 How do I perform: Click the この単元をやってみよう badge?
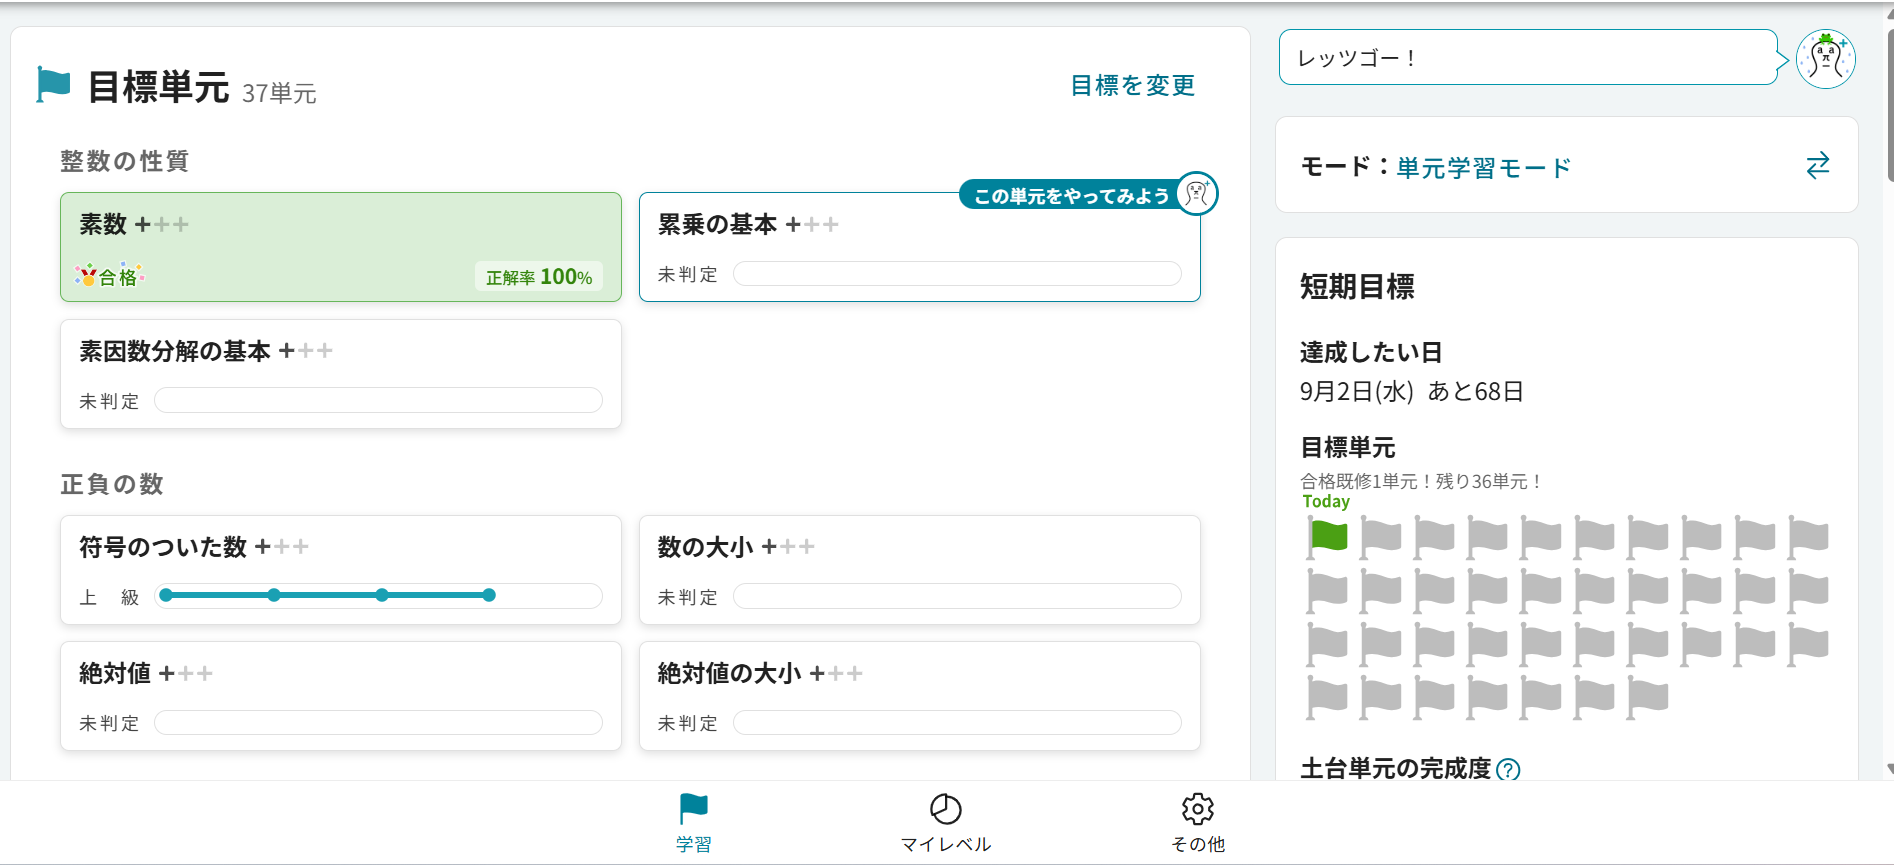[1071, 196]
